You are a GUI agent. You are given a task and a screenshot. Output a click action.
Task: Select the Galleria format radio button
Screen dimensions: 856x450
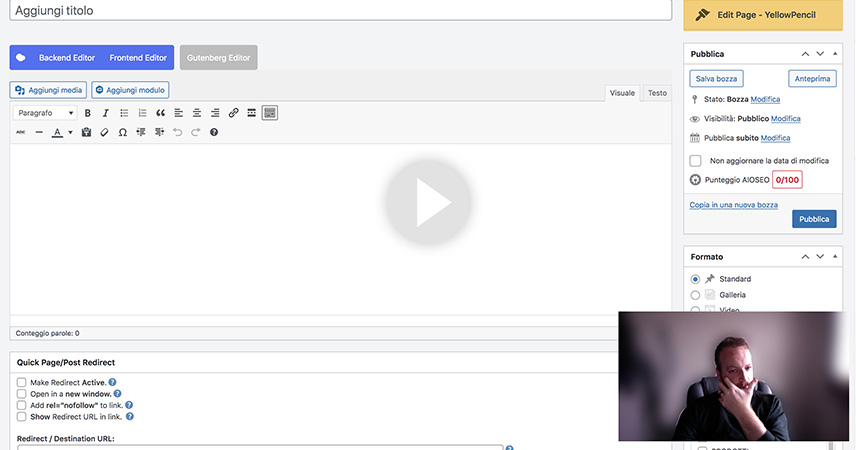point(696,295)
